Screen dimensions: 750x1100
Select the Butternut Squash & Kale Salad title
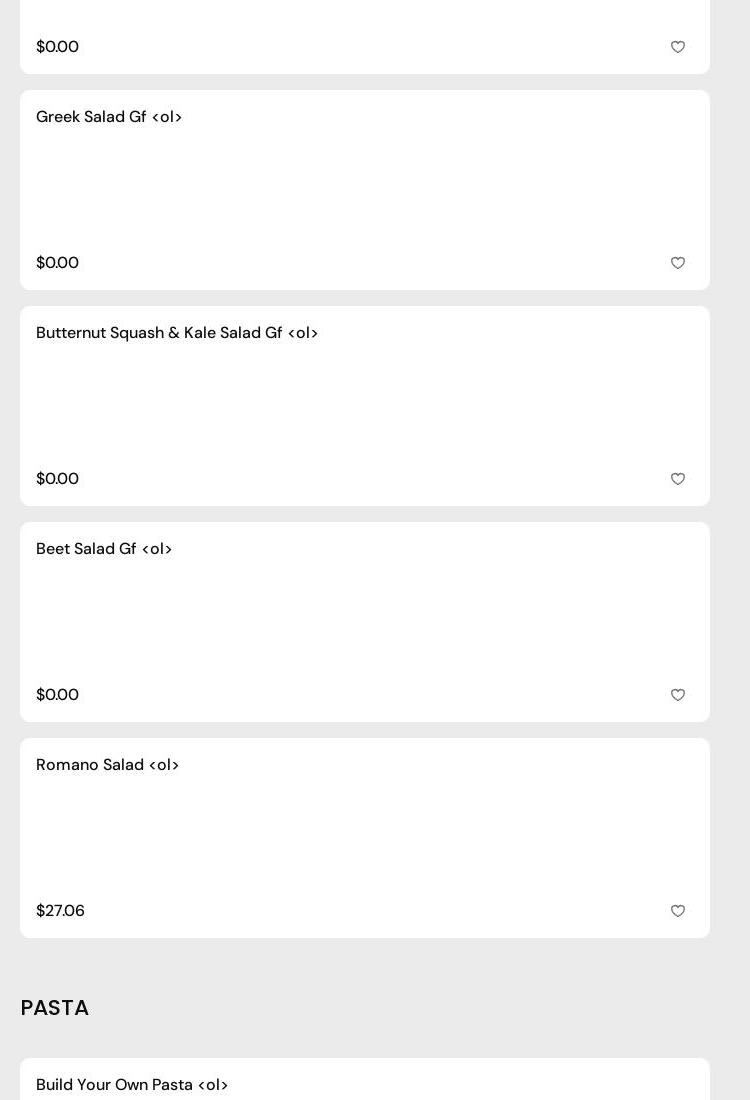point(177,333)
